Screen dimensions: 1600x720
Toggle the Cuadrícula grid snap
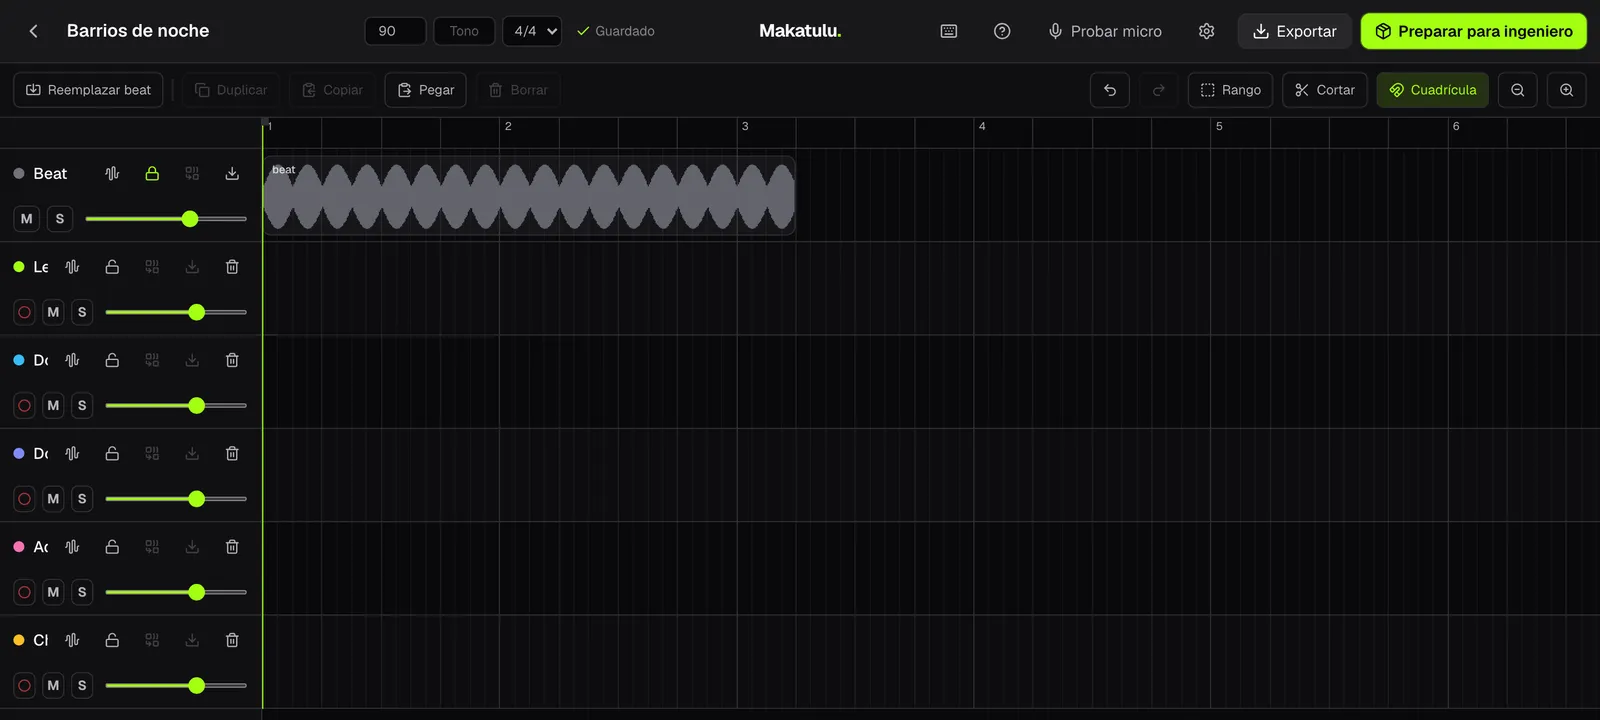tap(1433, 90)
